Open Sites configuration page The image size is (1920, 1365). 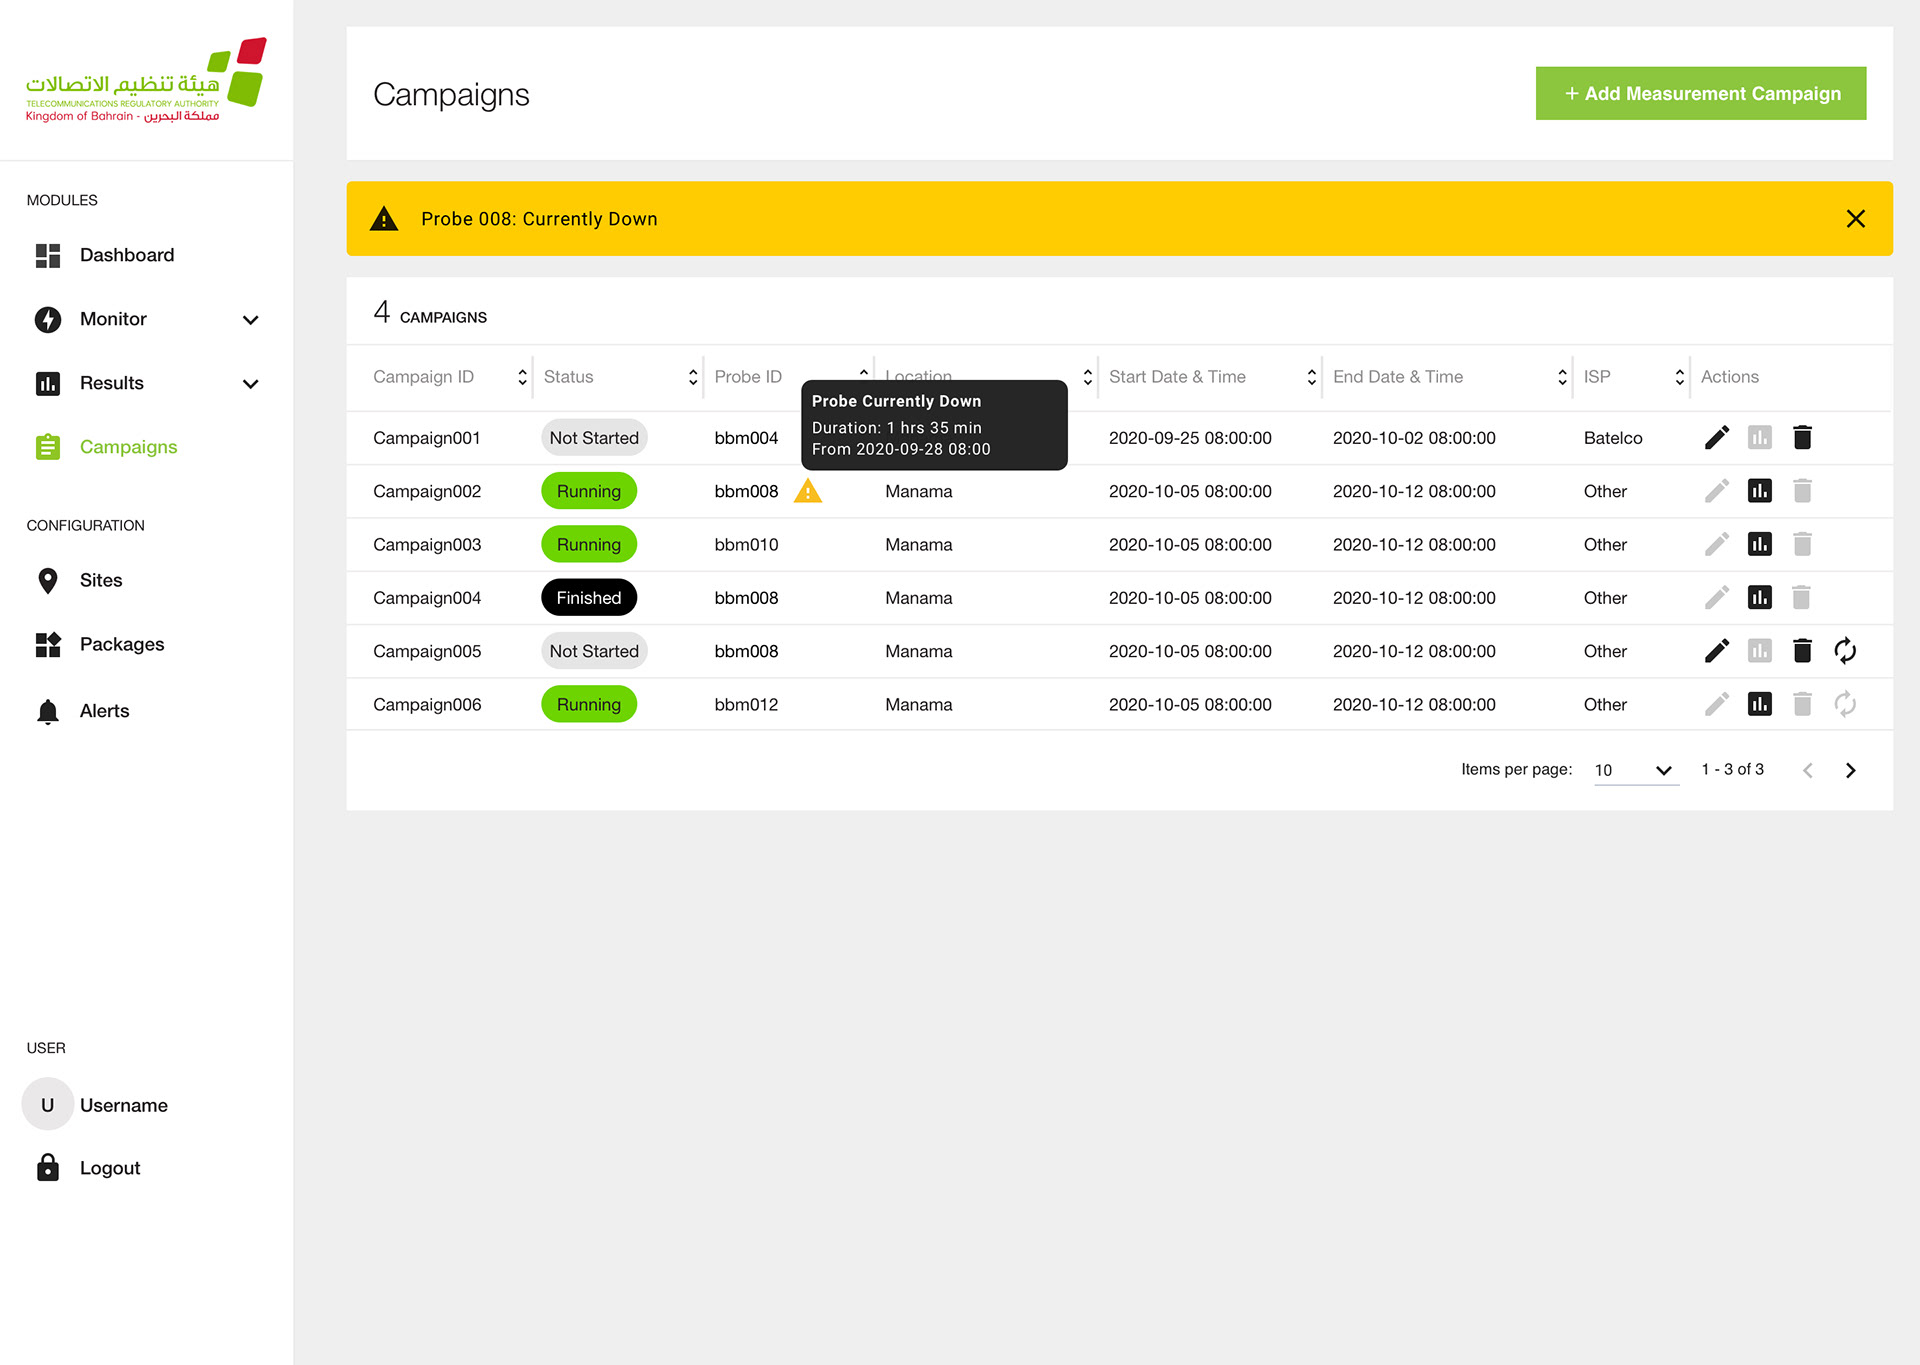101,580
